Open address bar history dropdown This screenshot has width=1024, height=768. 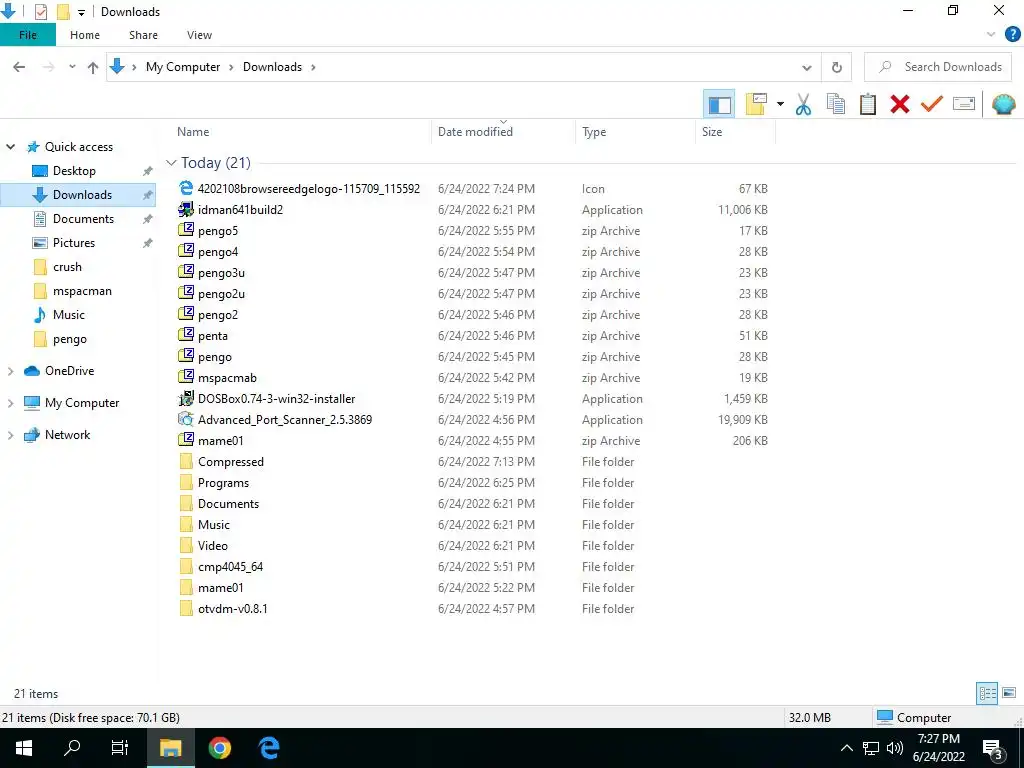click(x=807, y=67)
